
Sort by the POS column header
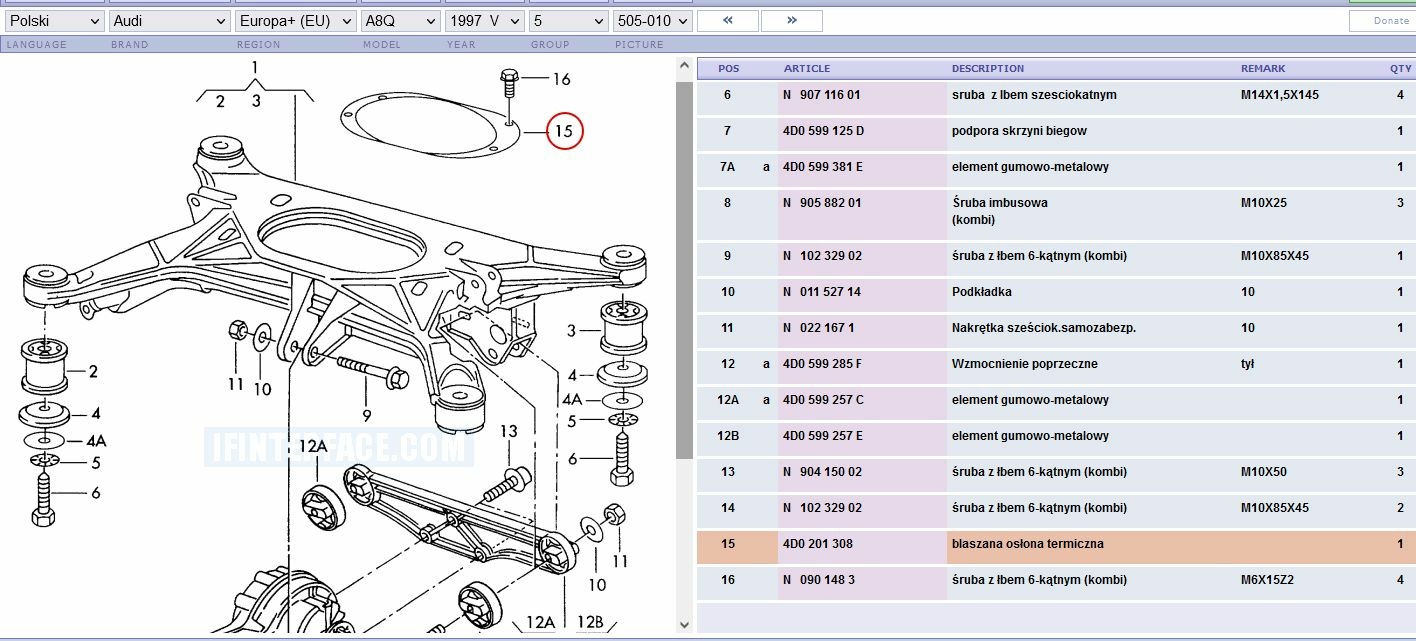pos(729,68)
